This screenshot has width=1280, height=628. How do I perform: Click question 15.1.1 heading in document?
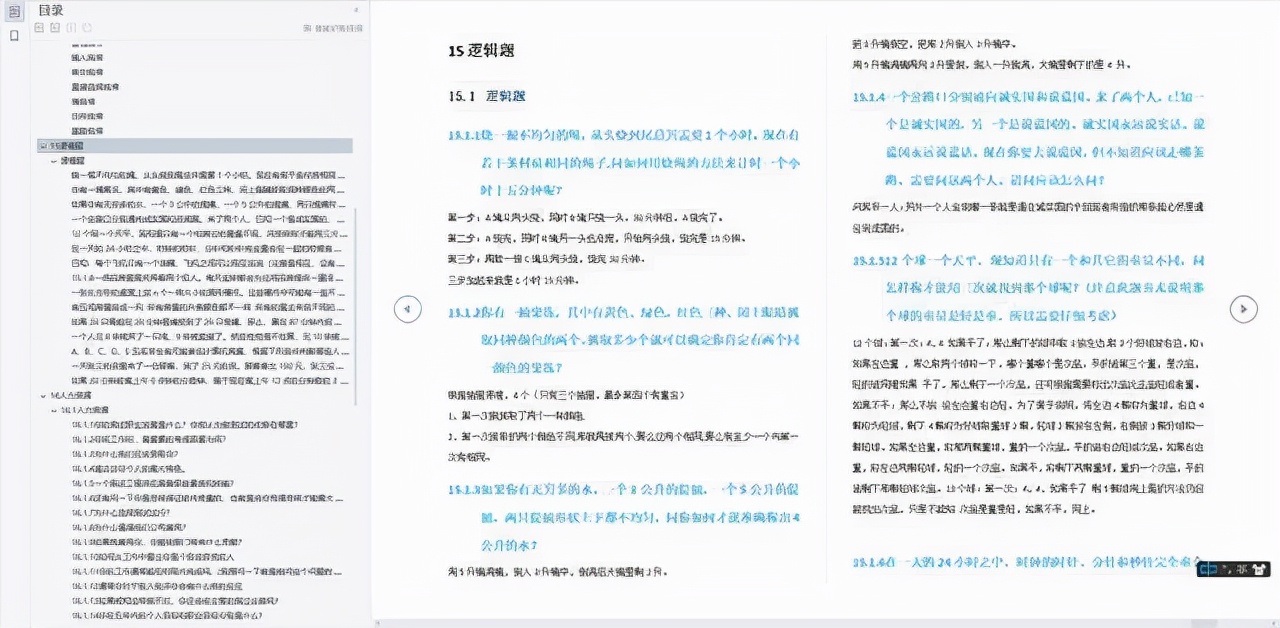click(x=625, y=162)
